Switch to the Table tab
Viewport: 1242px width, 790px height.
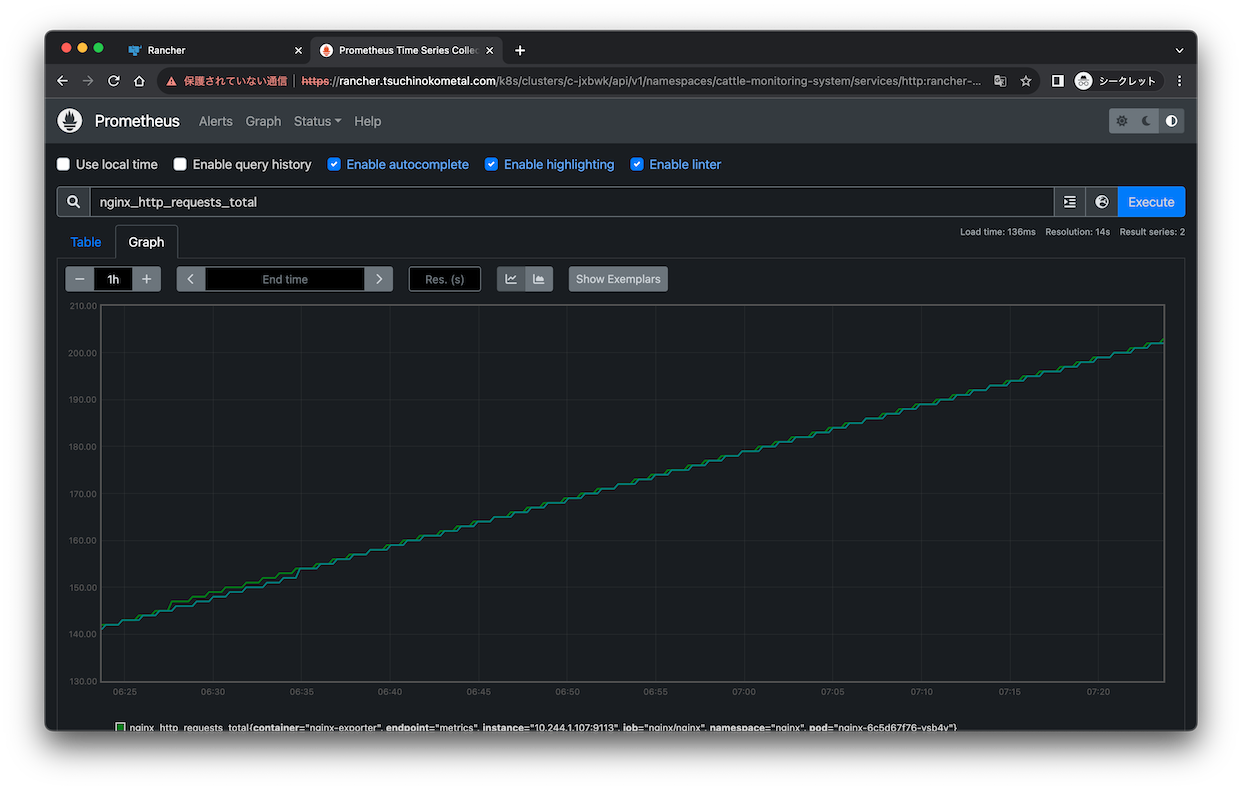pyautogui.click(x=86, y=242)
